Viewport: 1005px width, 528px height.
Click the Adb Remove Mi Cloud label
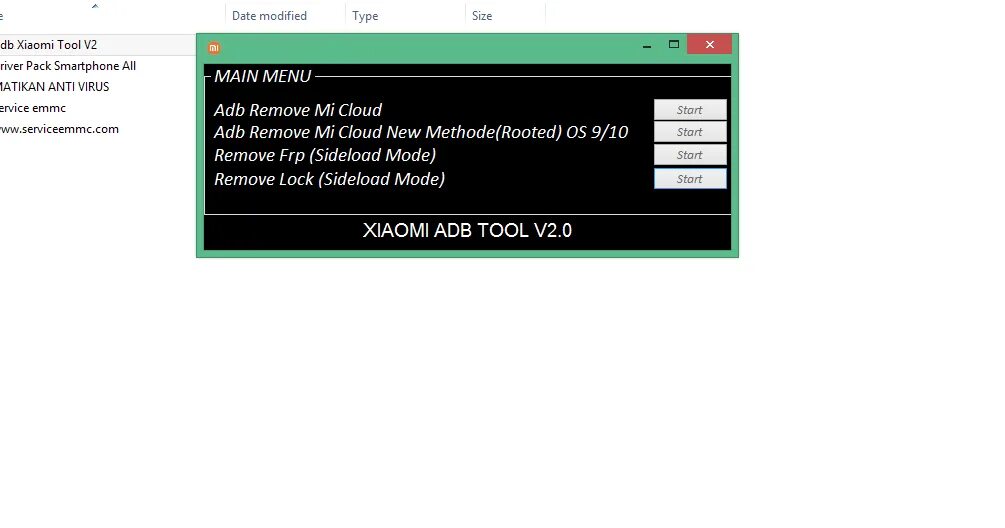click(x=298, y=110)
